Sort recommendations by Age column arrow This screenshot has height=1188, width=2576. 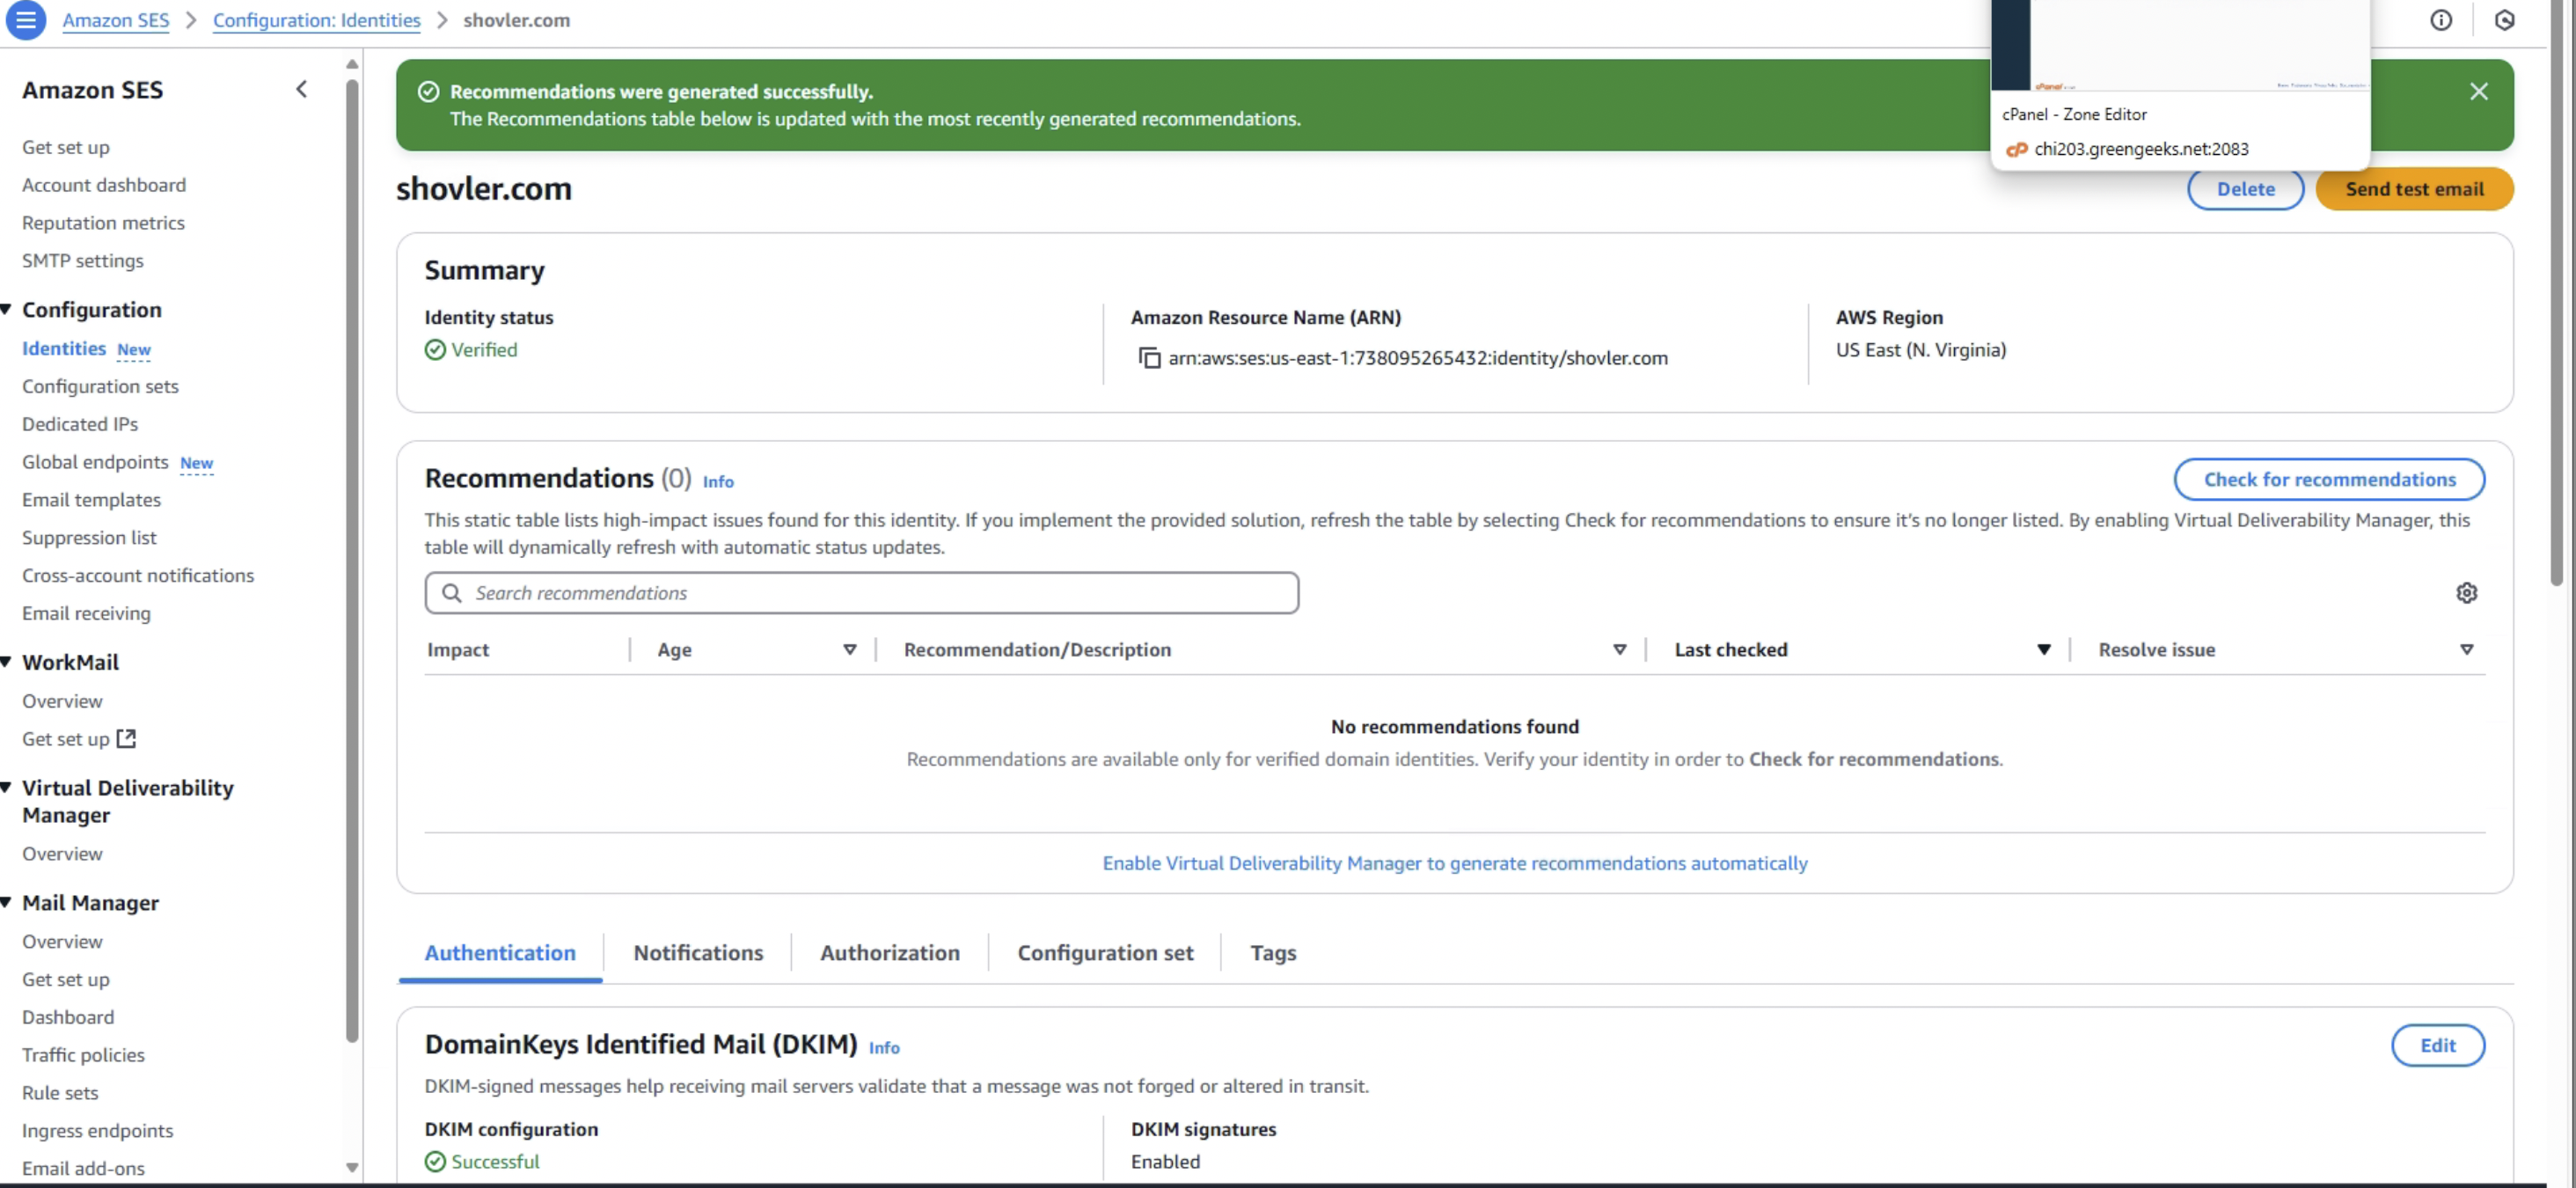coord(849,650)
